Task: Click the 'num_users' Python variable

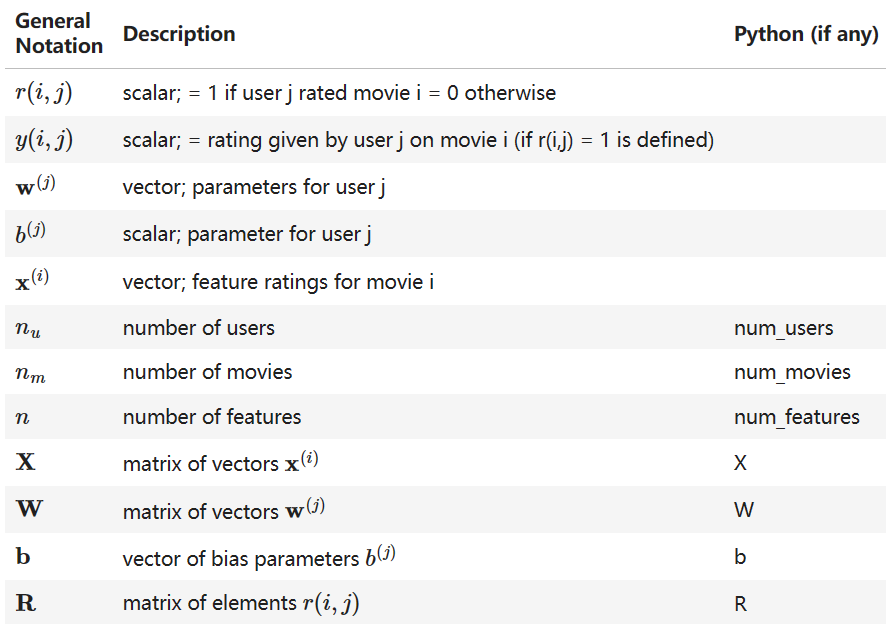Action: [x=783, y=328]
